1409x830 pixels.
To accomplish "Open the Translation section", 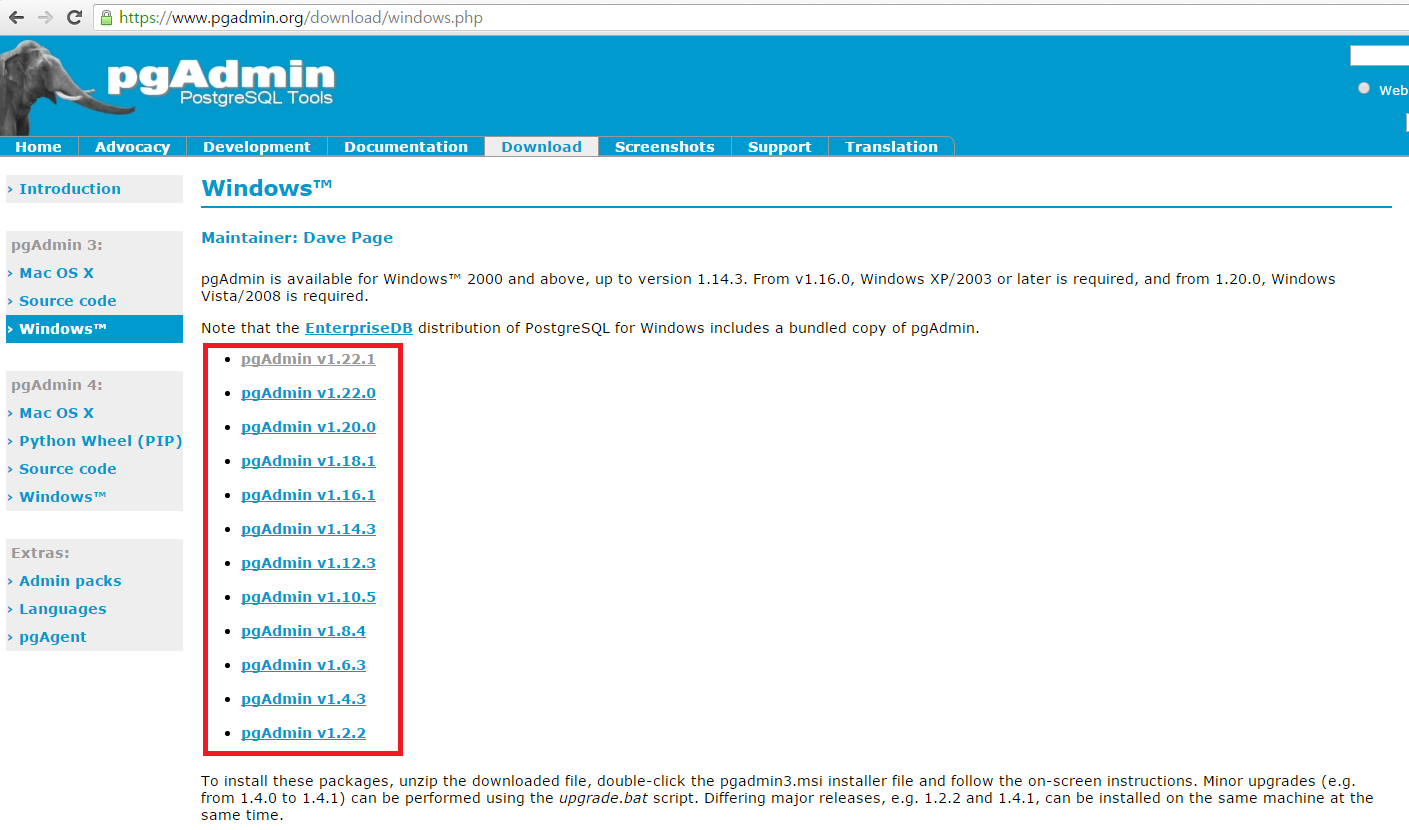I will [890, 146].
